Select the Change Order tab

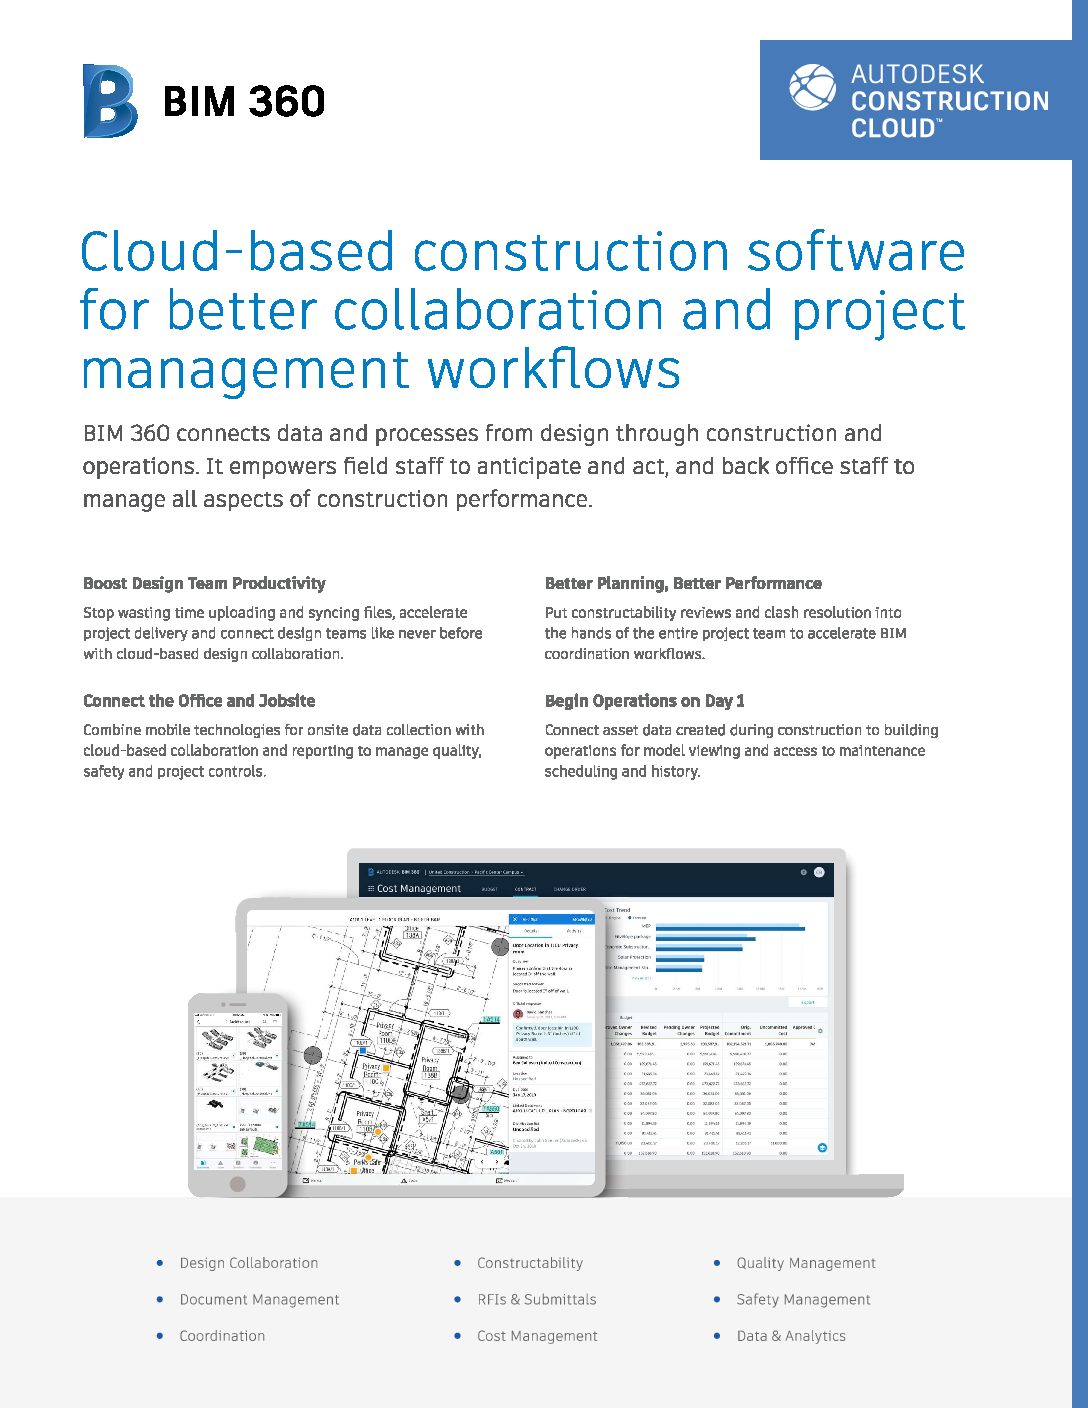[x=570, y=889]
